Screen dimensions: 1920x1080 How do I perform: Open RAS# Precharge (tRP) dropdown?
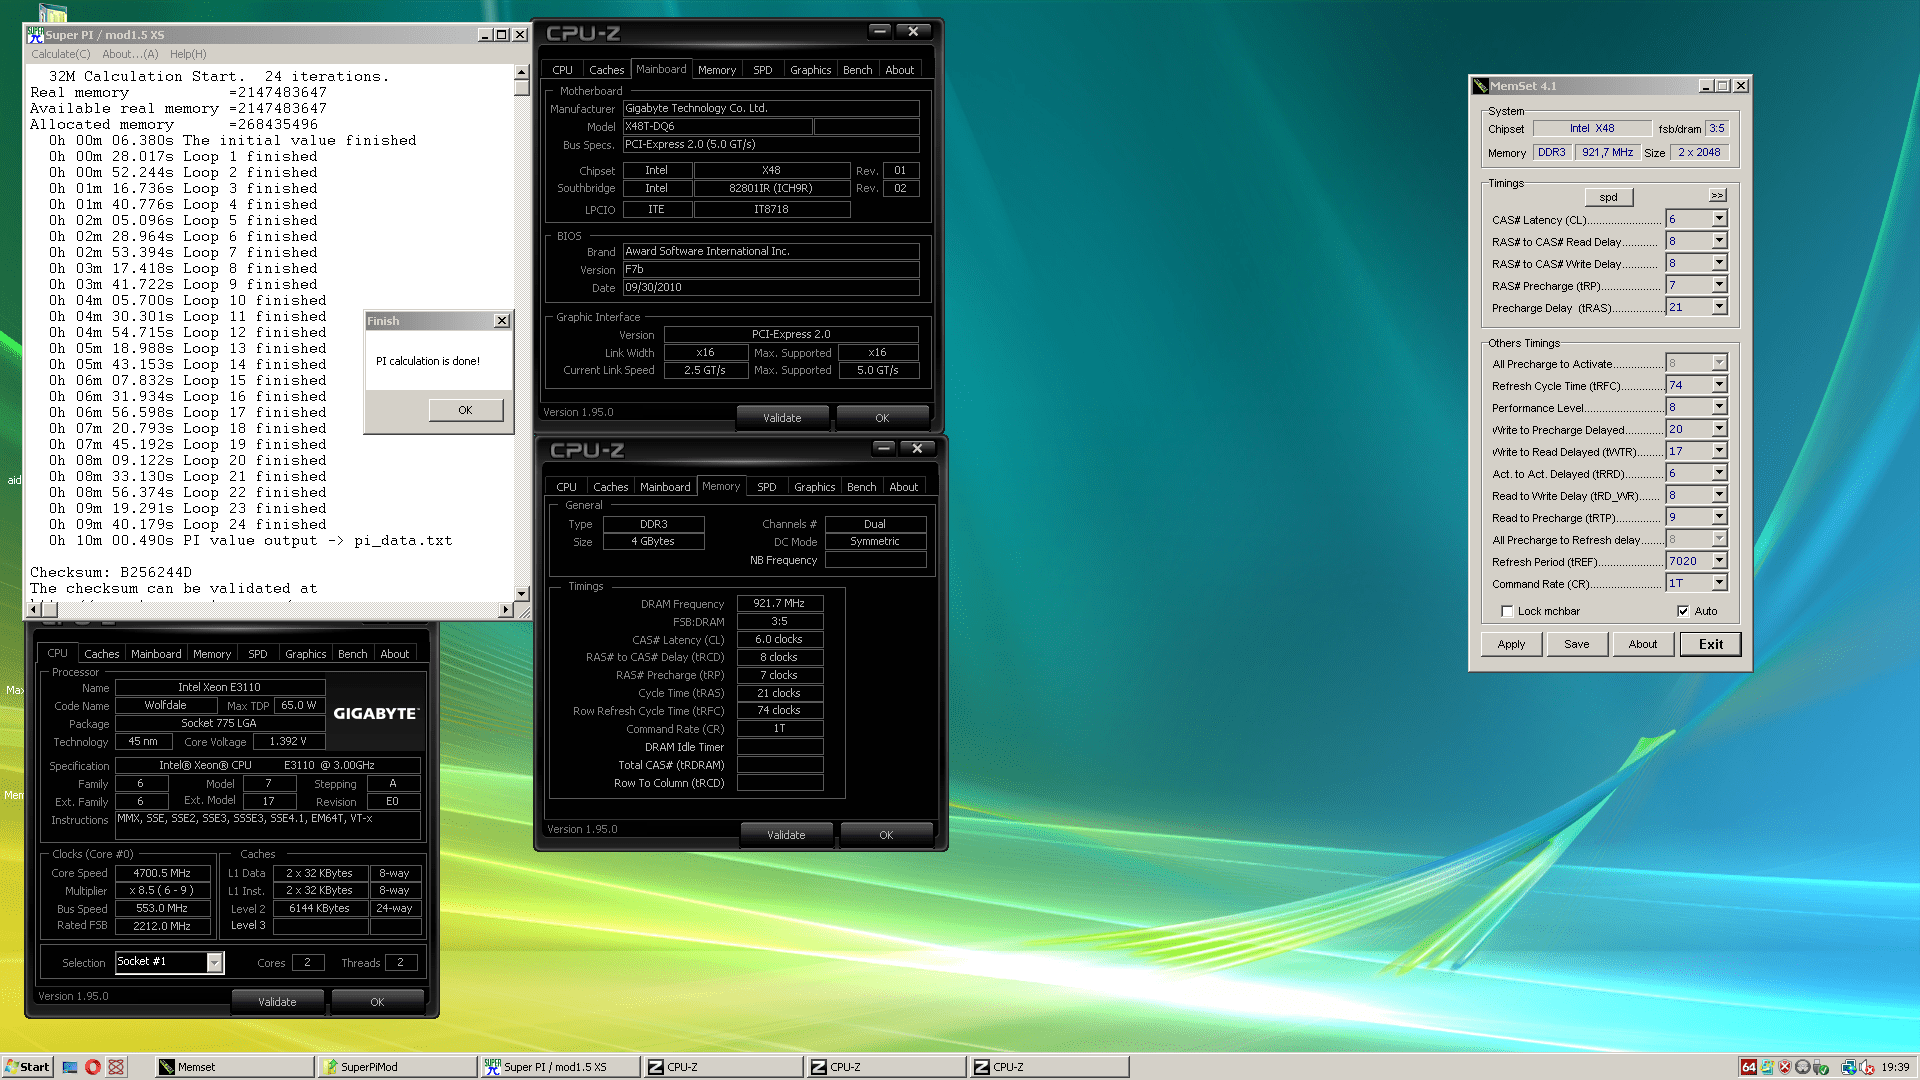coord(1719,285)
